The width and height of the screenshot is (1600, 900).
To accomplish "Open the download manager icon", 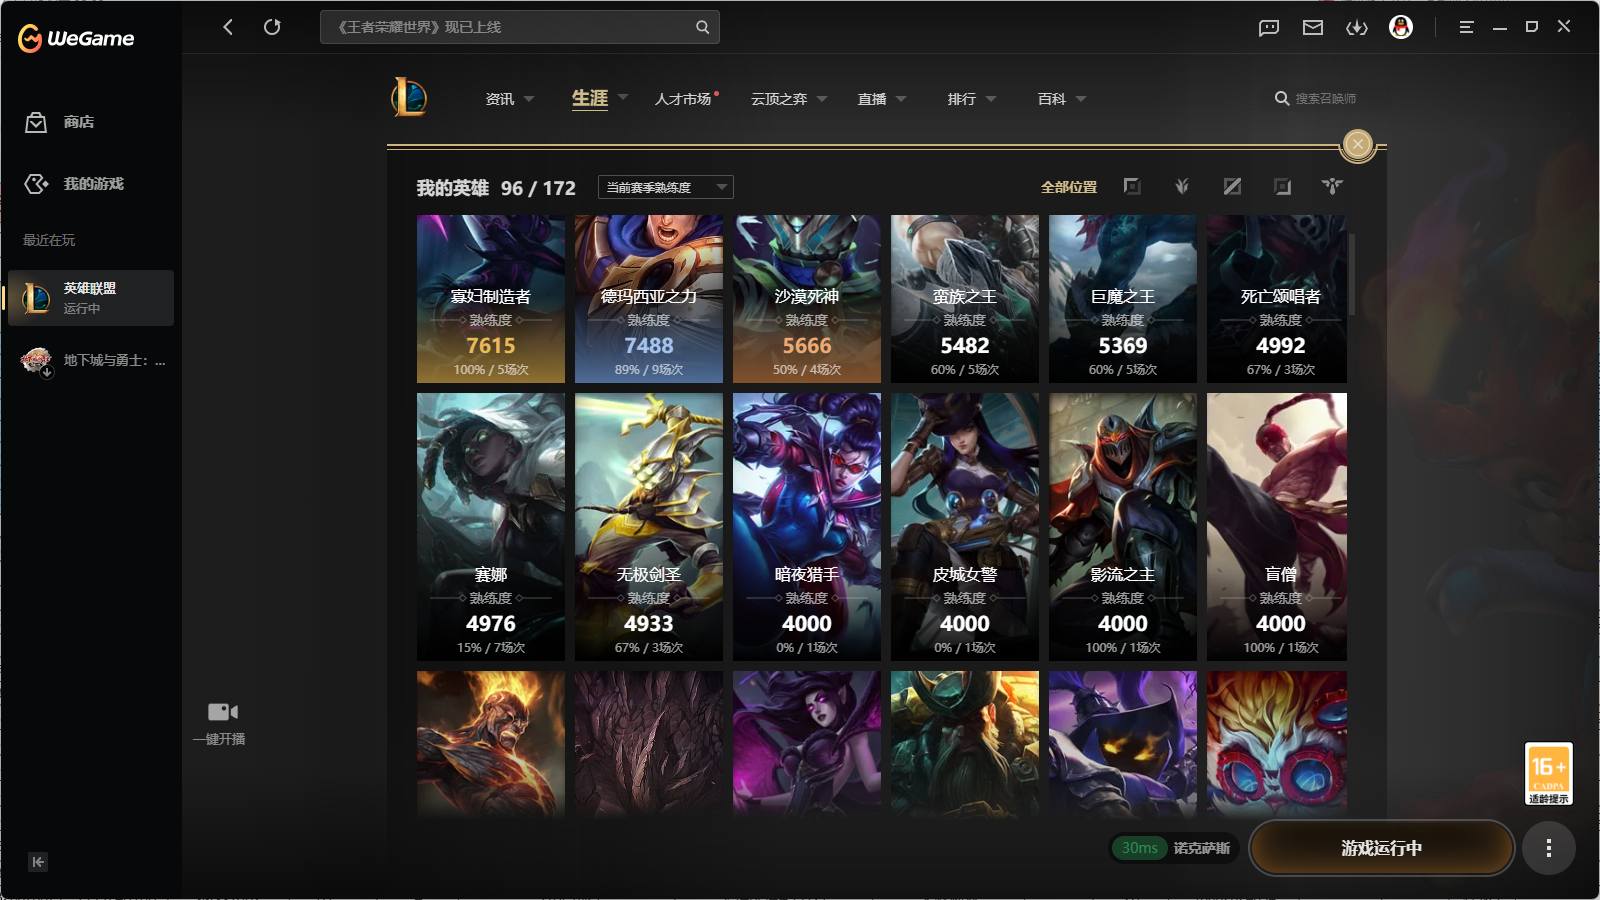I will click(1357, 28).
